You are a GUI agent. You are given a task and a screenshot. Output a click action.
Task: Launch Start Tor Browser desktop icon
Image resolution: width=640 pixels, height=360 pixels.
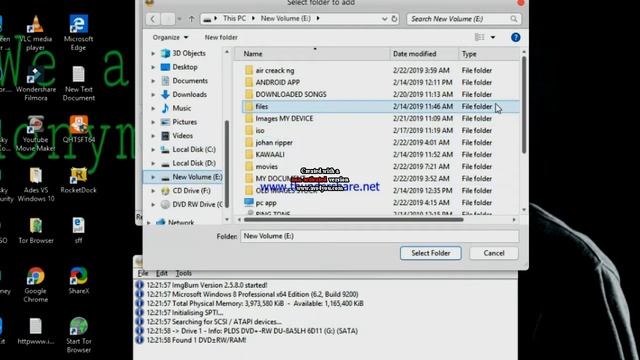point(78,336)
